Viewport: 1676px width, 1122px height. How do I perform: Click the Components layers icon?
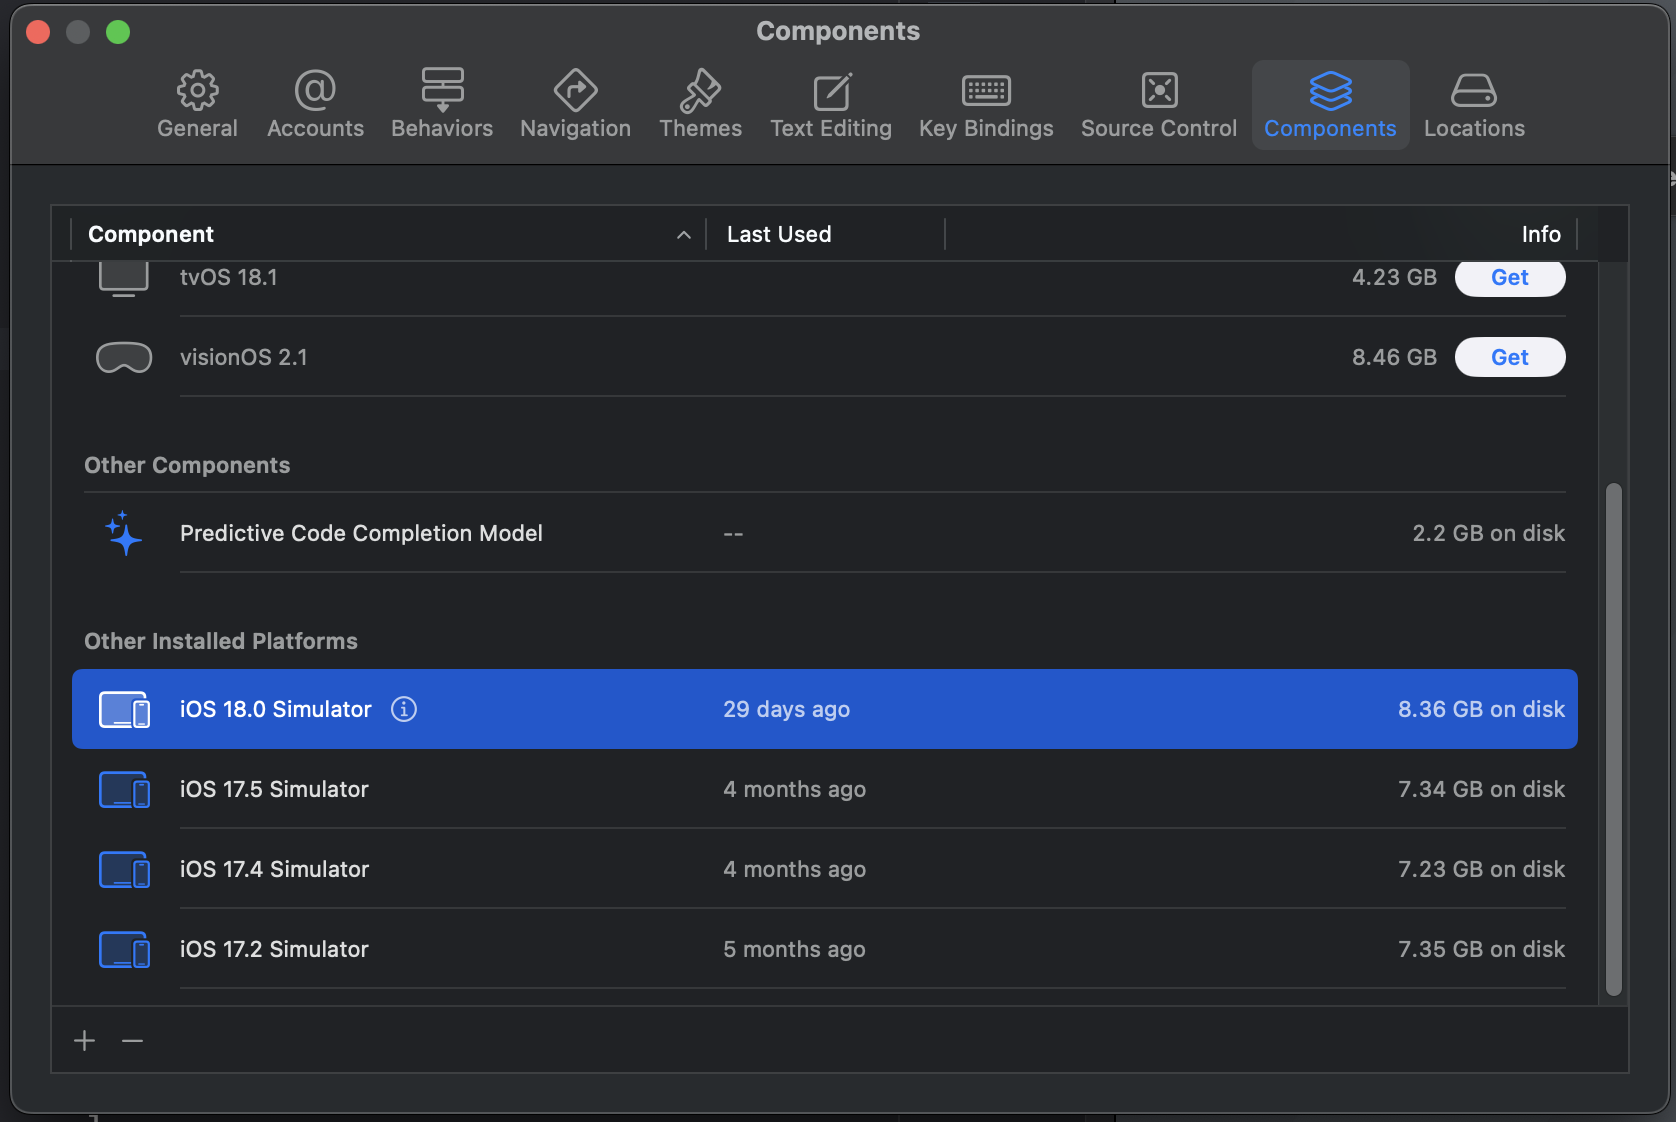point(1330,90)
